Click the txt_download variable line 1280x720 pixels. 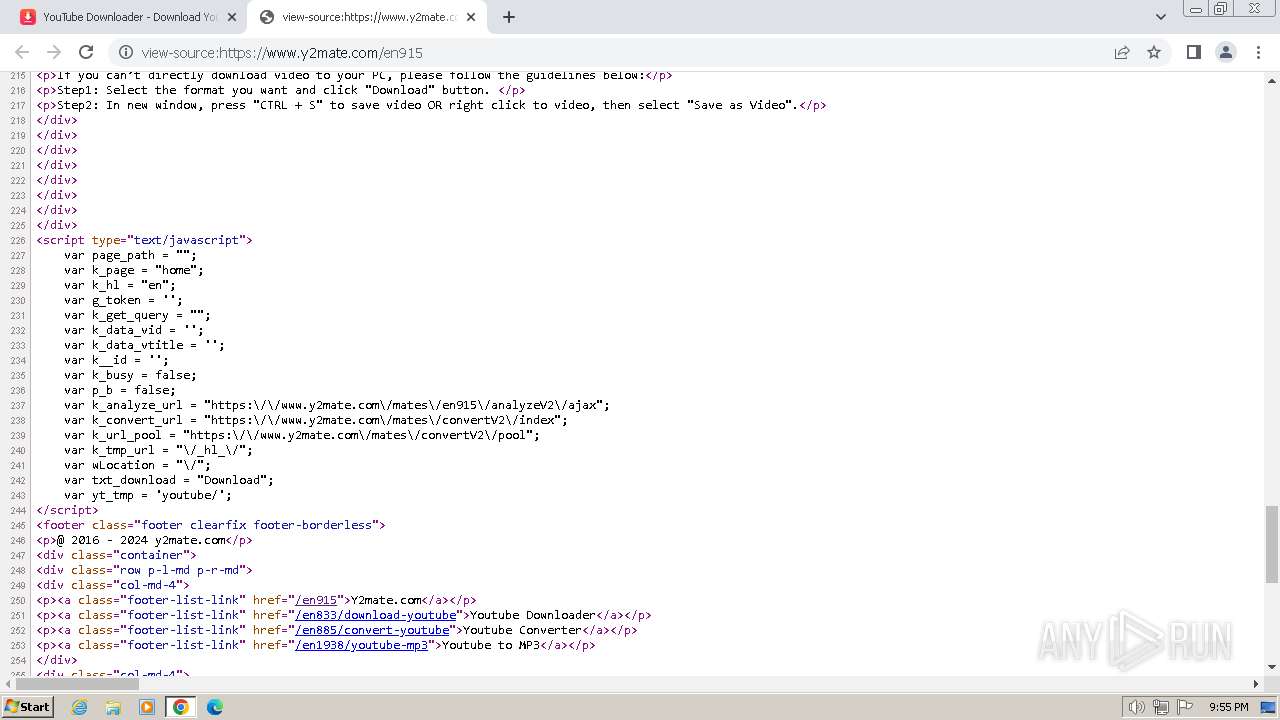(169, 480)
